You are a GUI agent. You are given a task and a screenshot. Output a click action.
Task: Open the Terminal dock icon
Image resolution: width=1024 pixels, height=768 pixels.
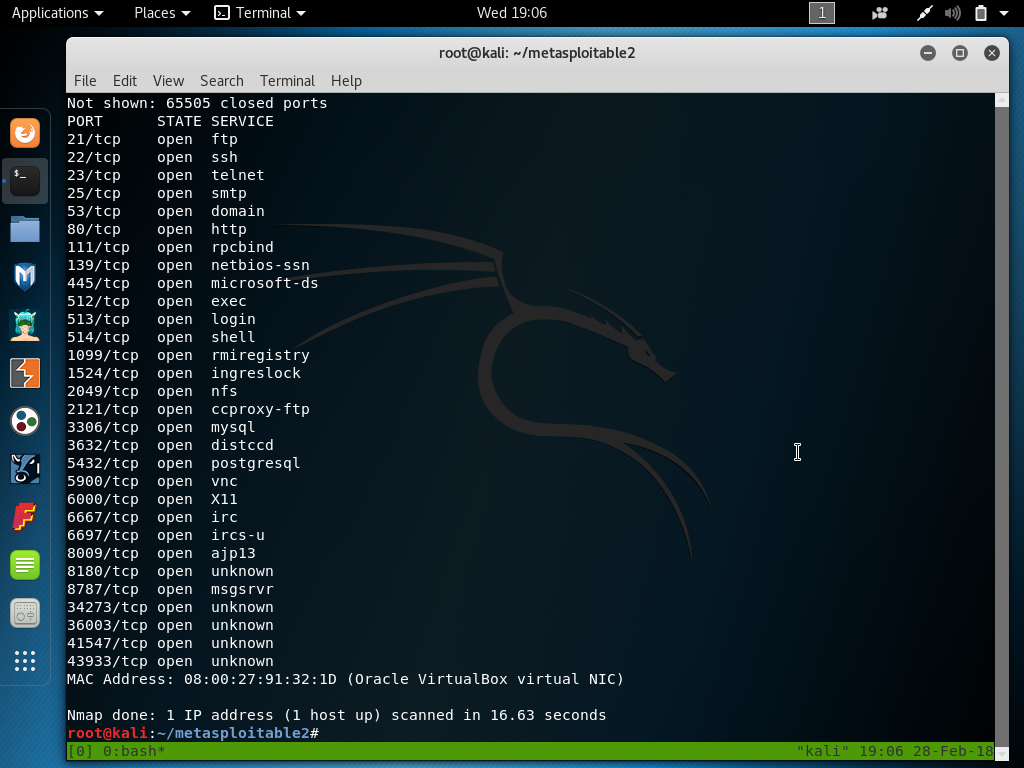[x=25, y=181]
